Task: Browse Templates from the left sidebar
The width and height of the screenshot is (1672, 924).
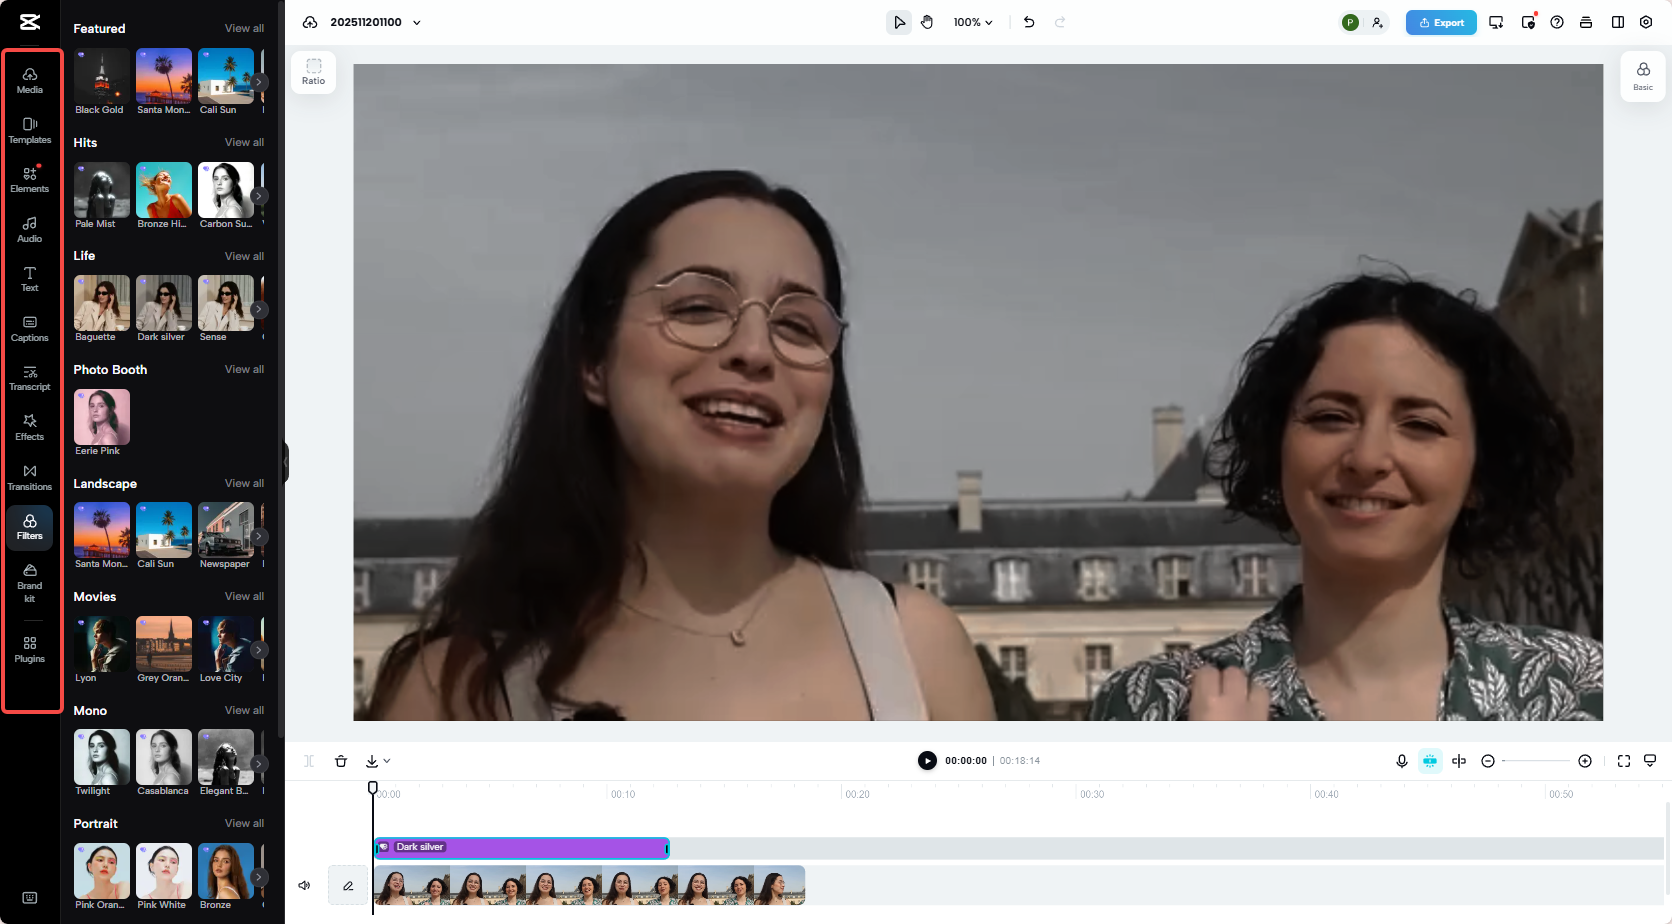Action: [x=29, y=130]
